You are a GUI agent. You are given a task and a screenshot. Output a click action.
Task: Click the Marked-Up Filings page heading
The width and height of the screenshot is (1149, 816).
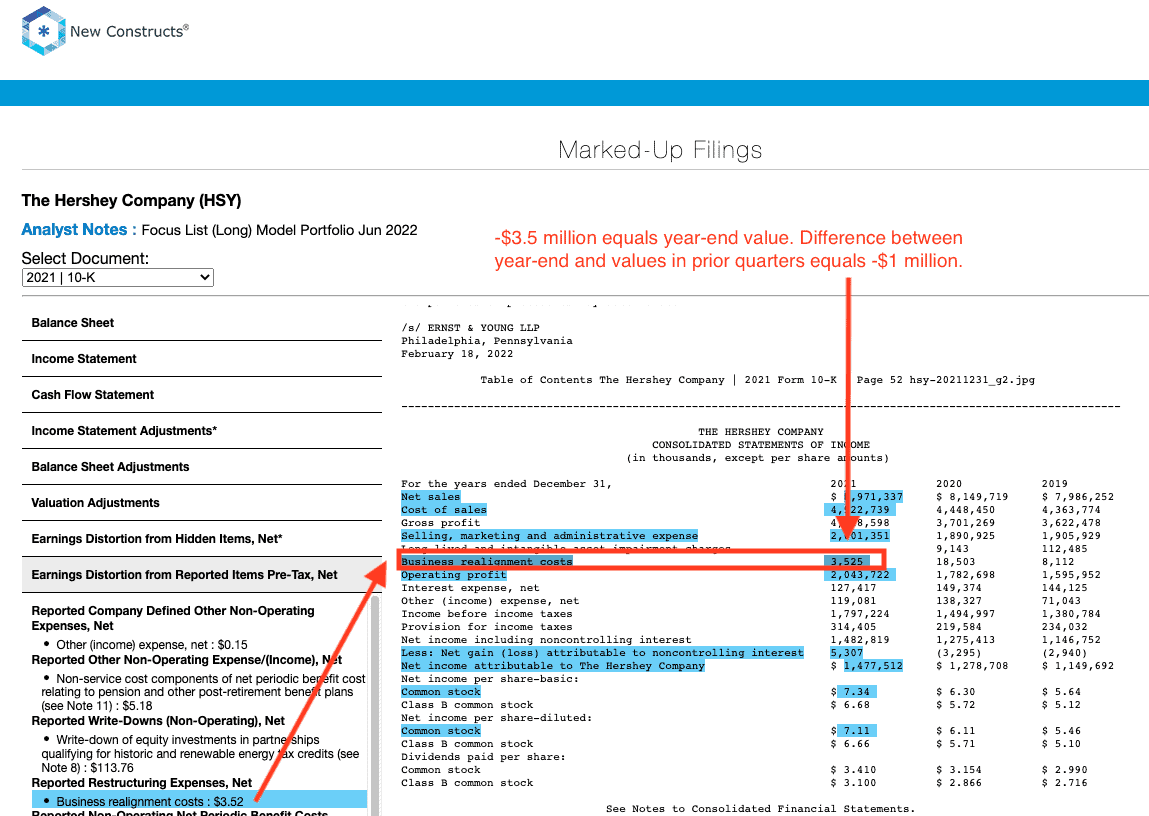click(x=660, y=150)
